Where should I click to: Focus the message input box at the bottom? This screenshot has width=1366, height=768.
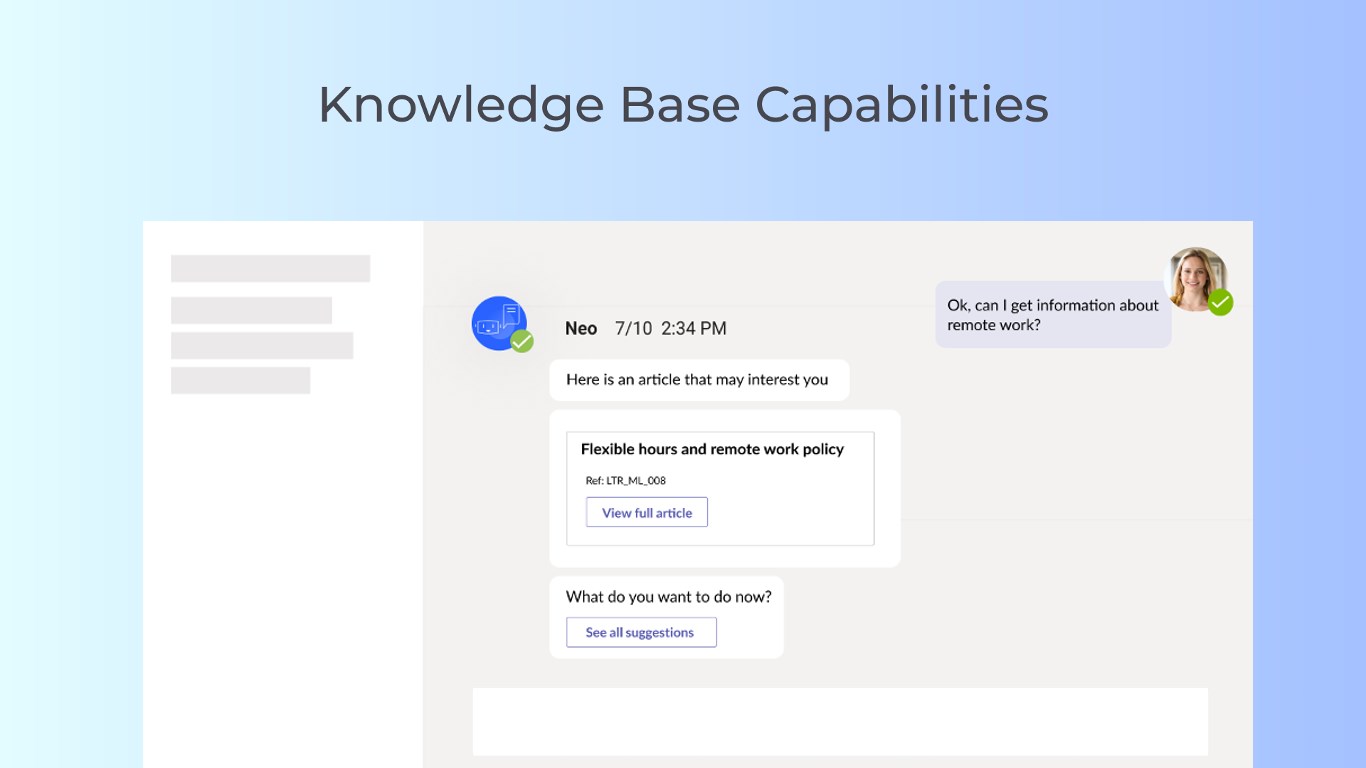tap(840, 721)
